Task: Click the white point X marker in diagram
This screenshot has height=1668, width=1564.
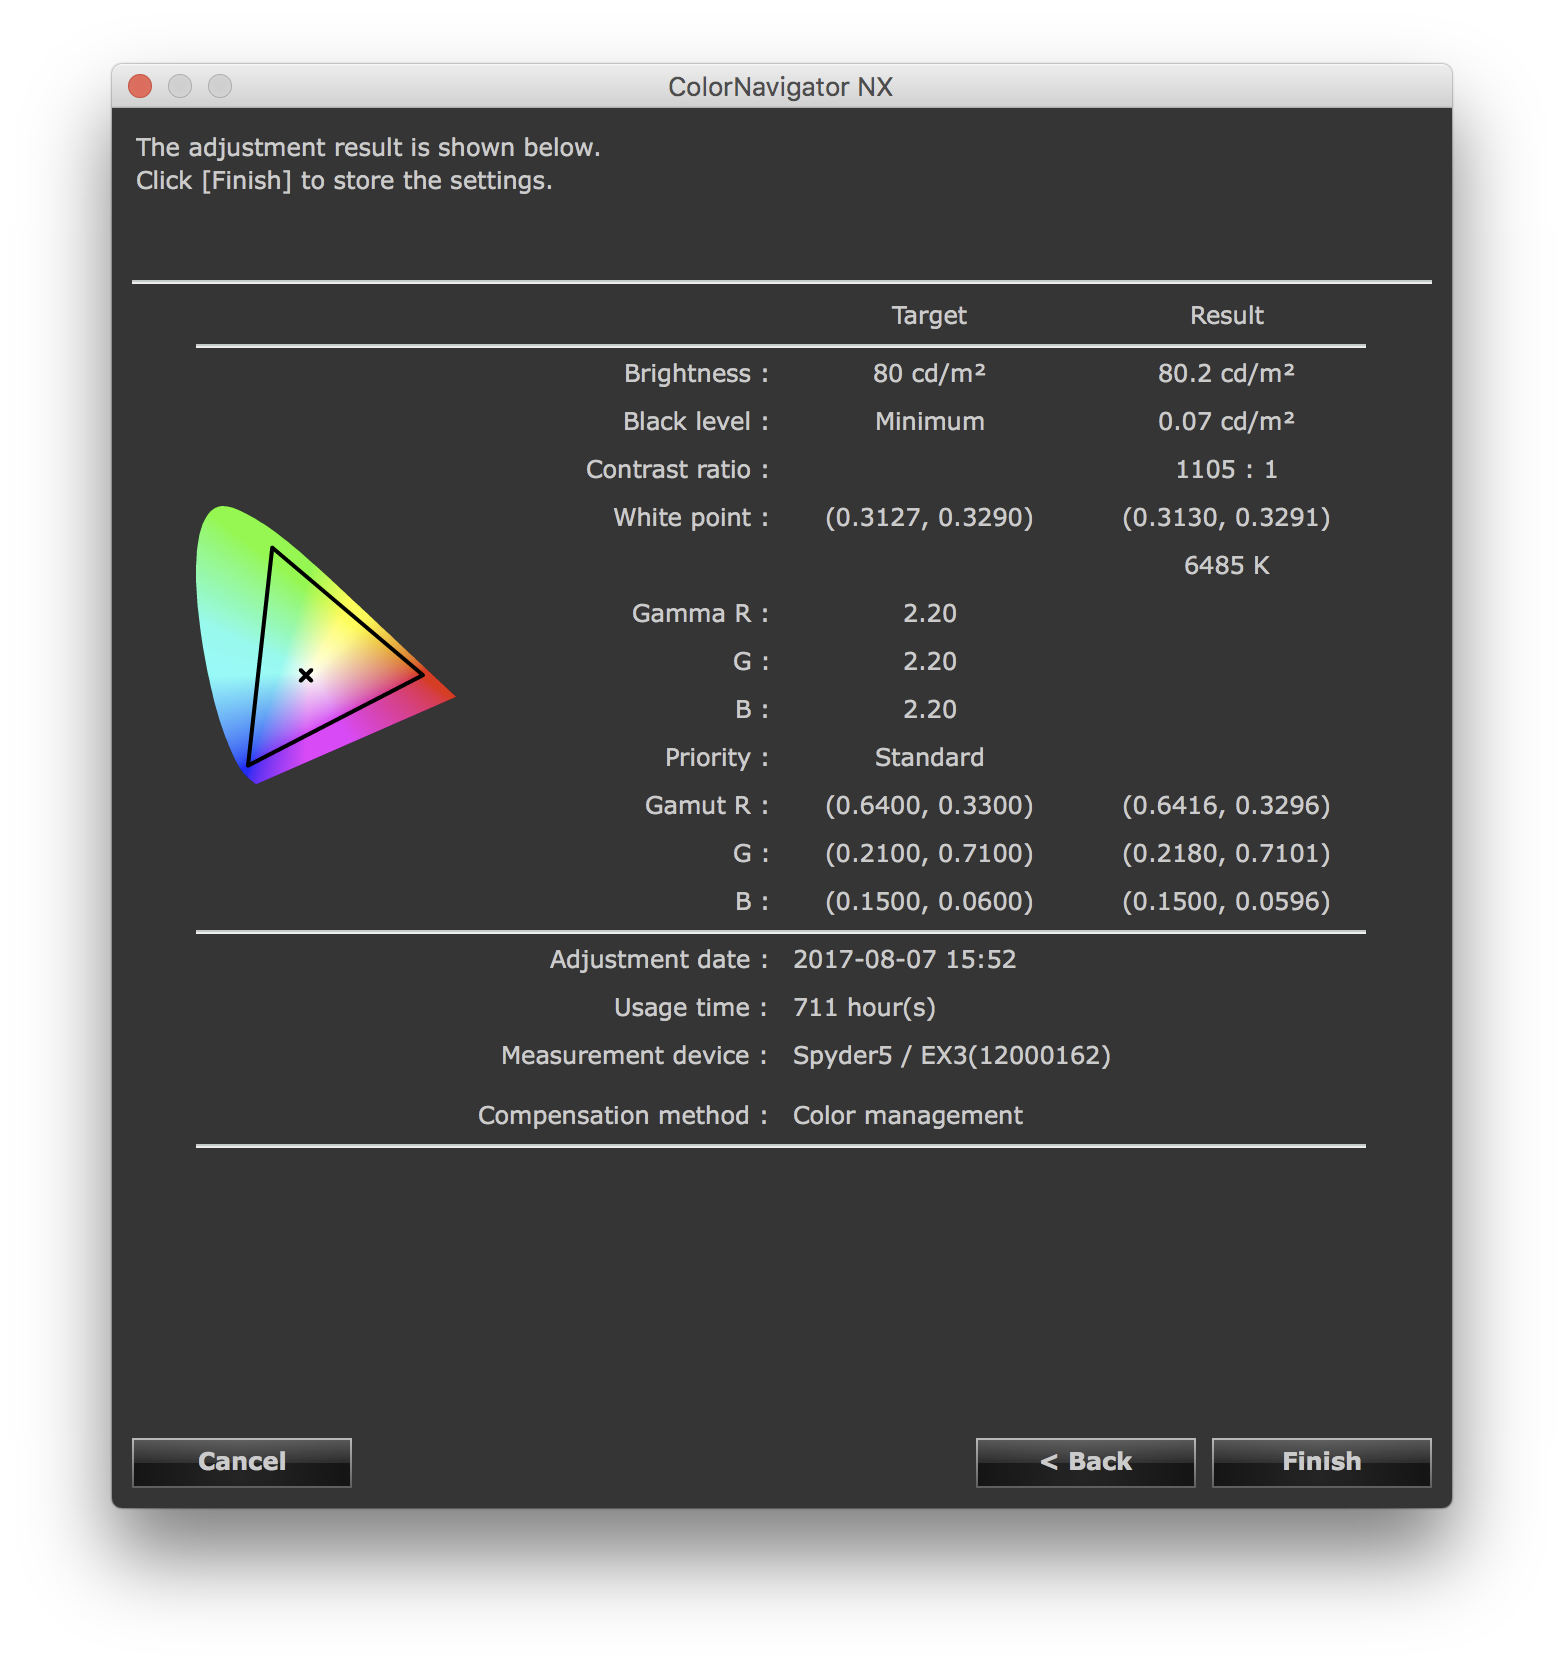Action: (x=306, y=676)
